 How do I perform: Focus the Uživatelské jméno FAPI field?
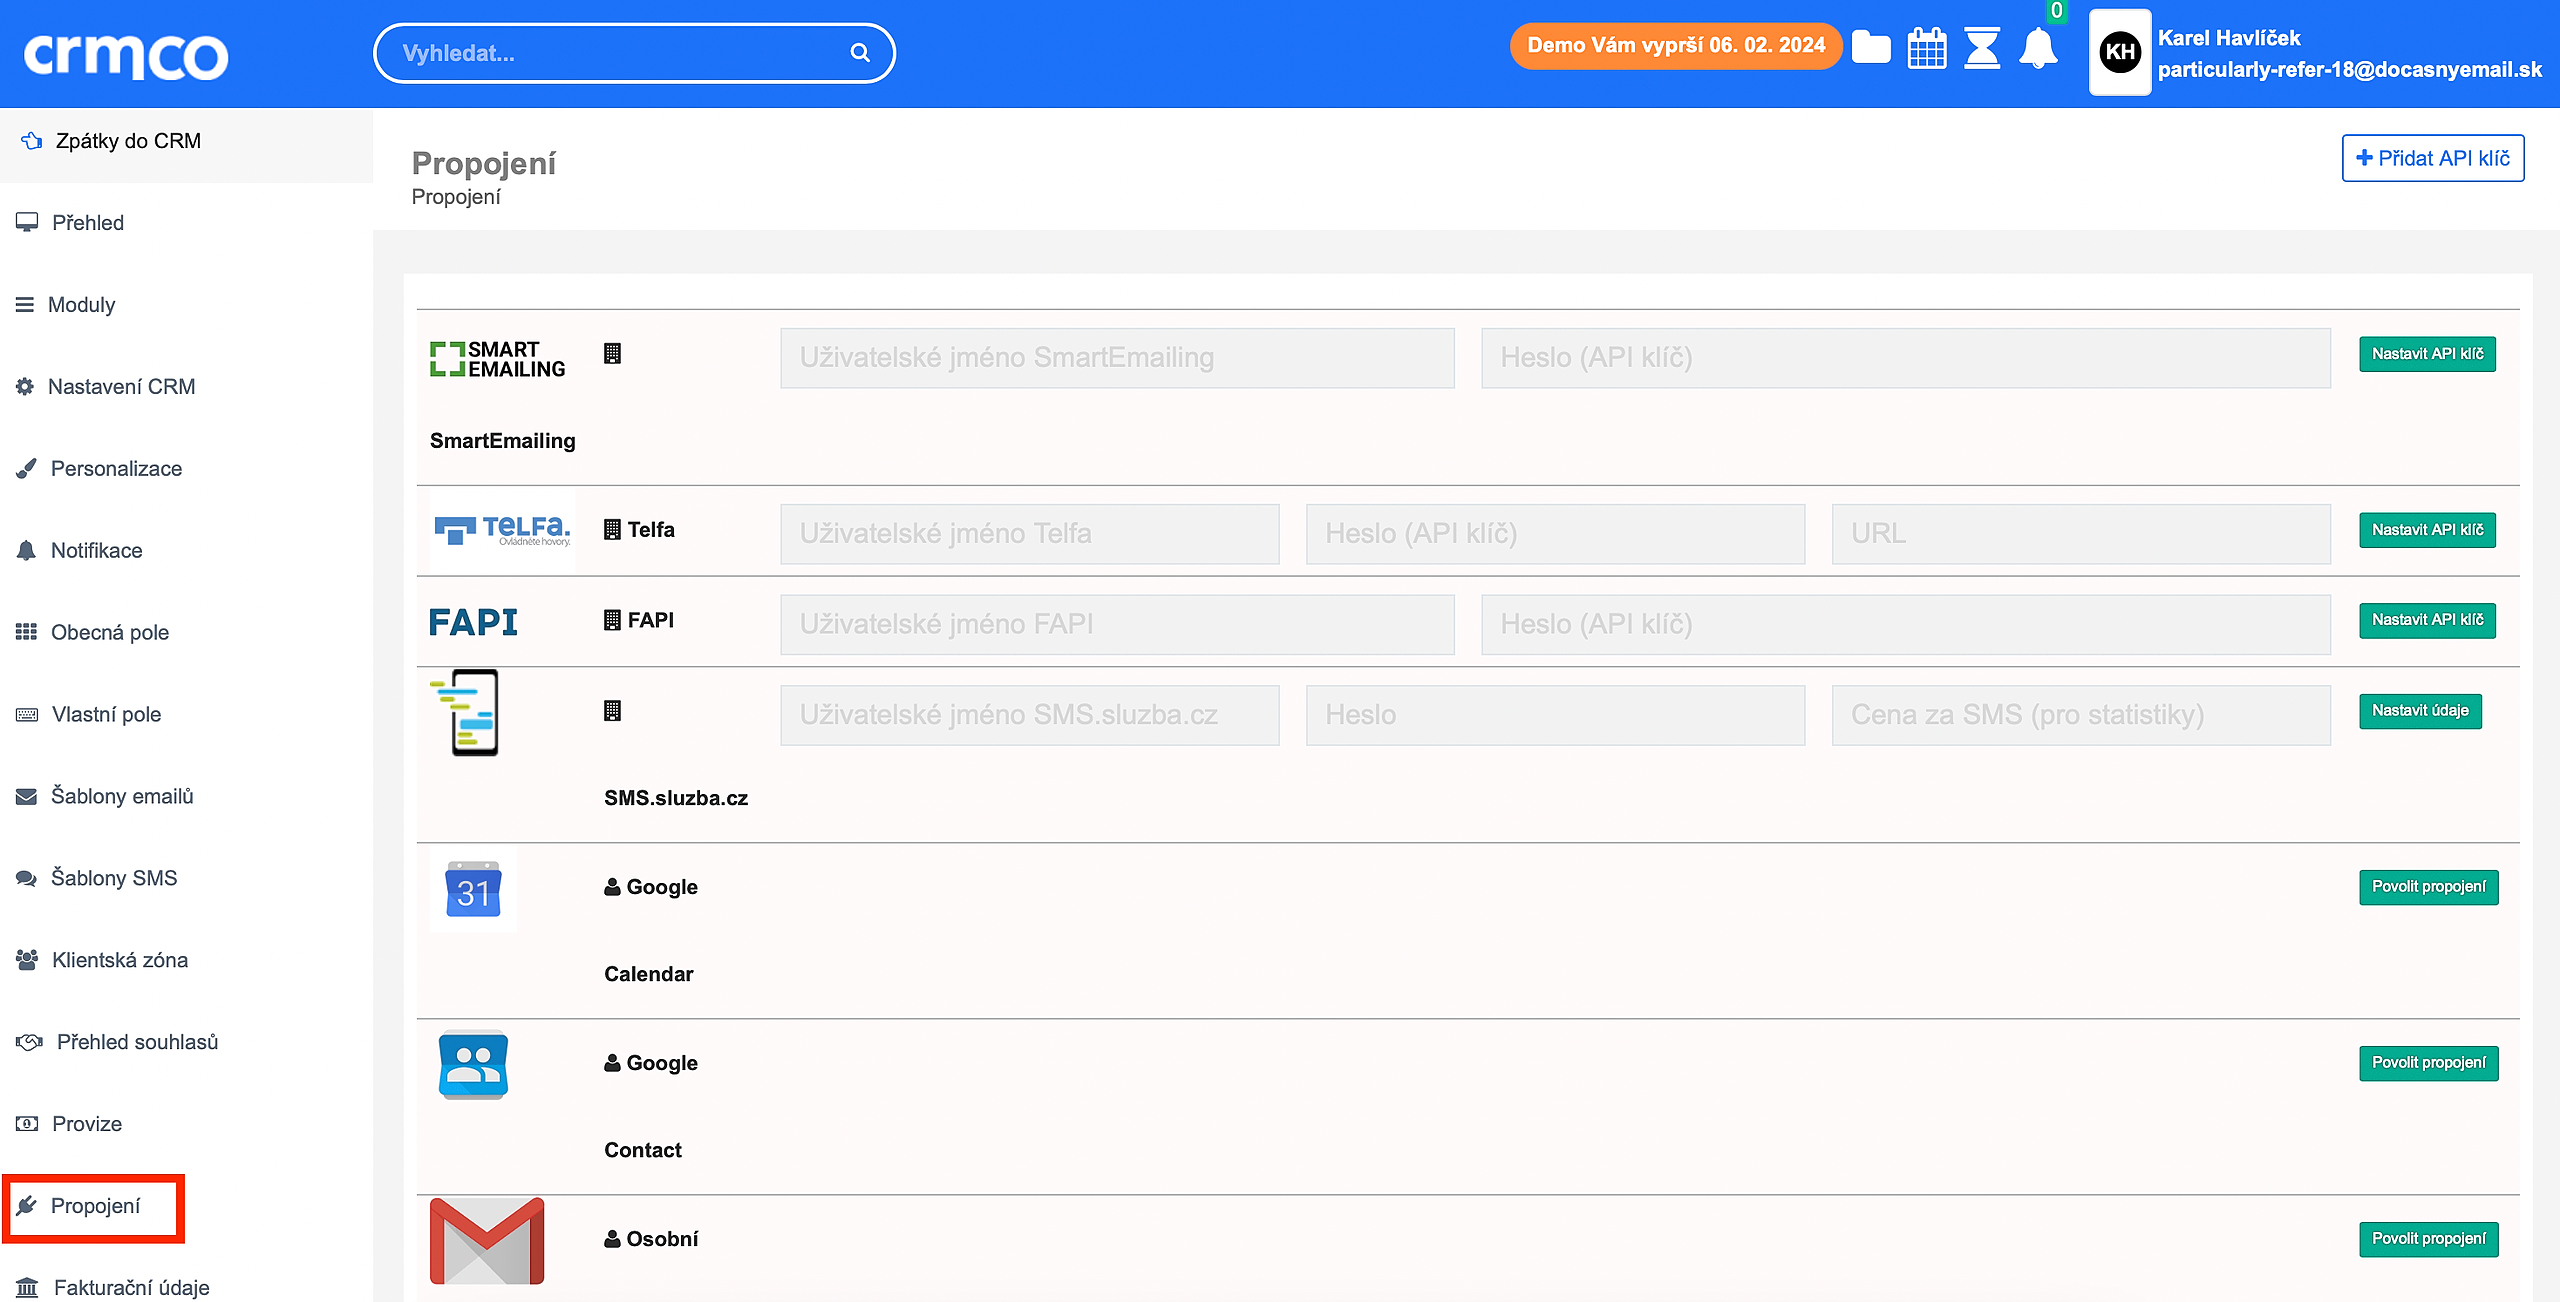click(1117, 624)
